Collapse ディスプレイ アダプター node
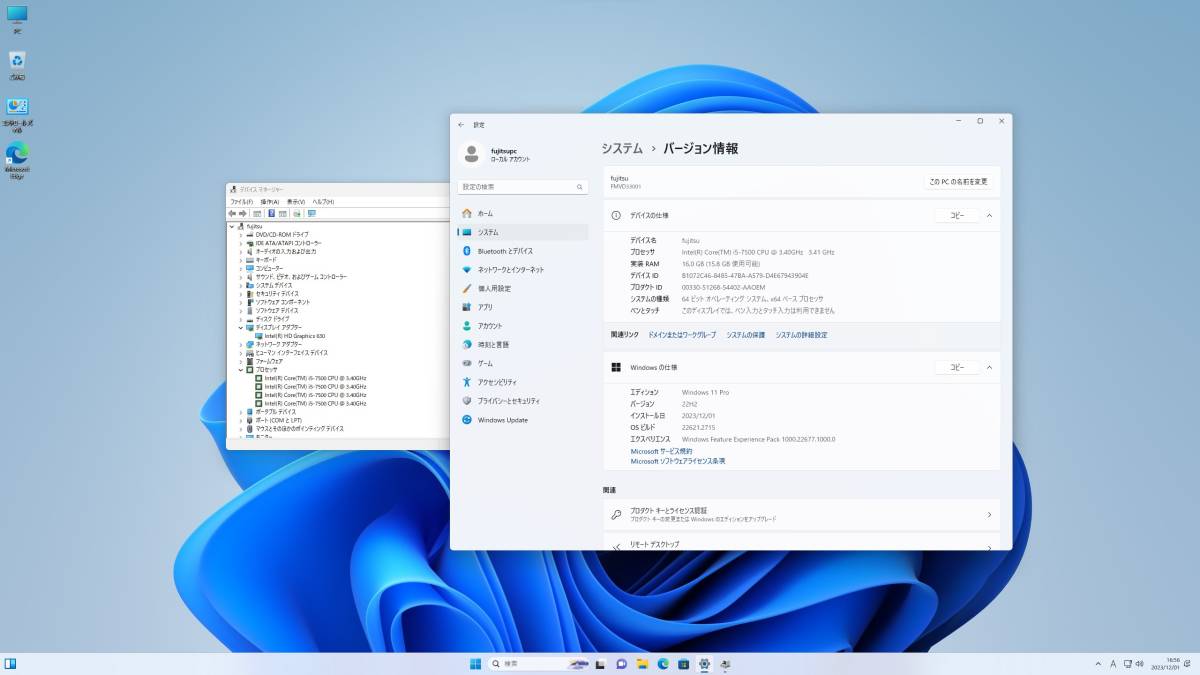The width and height of the screenshot is (1200, 675). tap(241, 327)
